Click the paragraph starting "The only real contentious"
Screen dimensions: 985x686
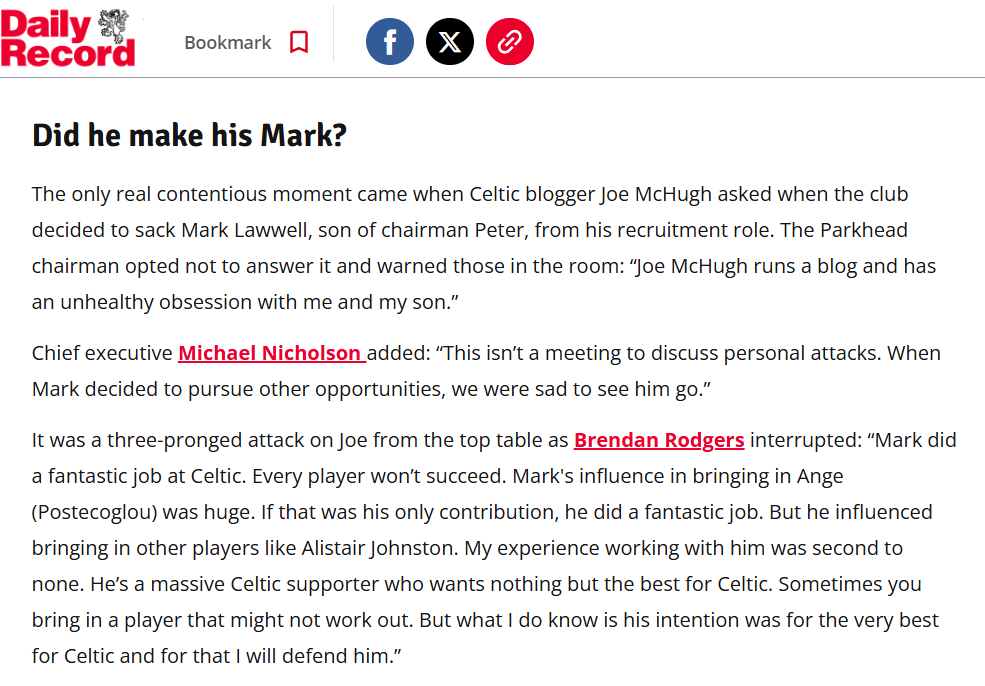point(484,248)
